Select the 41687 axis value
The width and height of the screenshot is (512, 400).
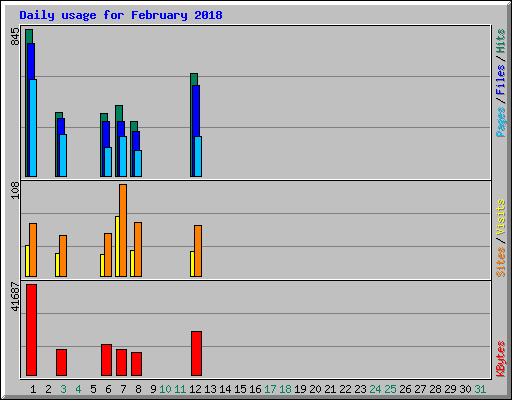click(x=15, y=296)
